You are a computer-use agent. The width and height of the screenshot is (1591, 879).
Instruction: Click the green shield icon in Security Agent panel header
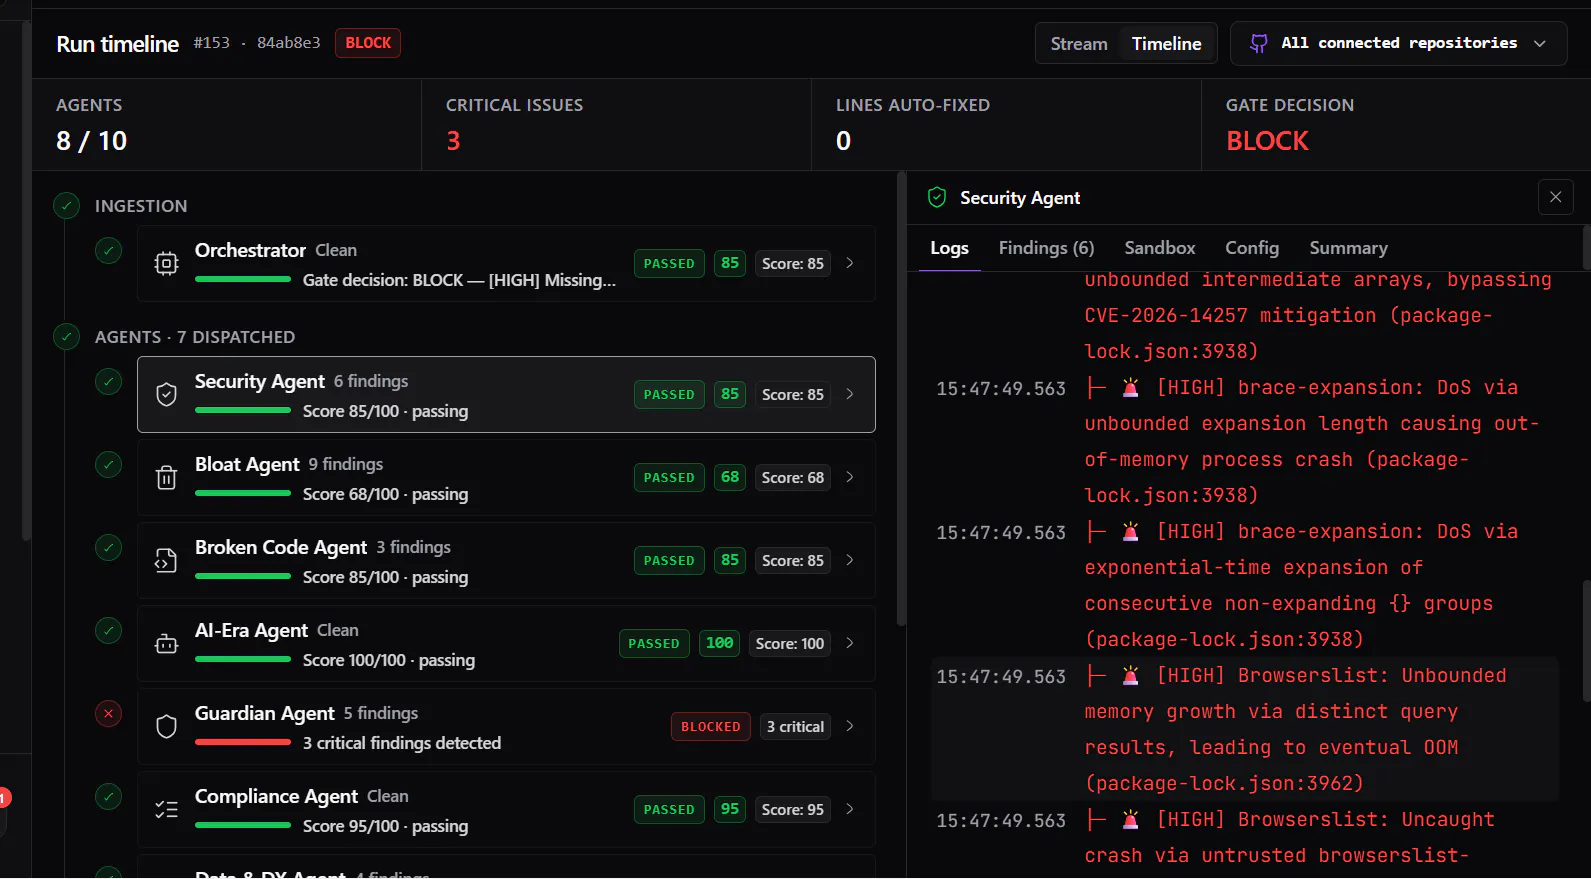[x=937, y=198]
